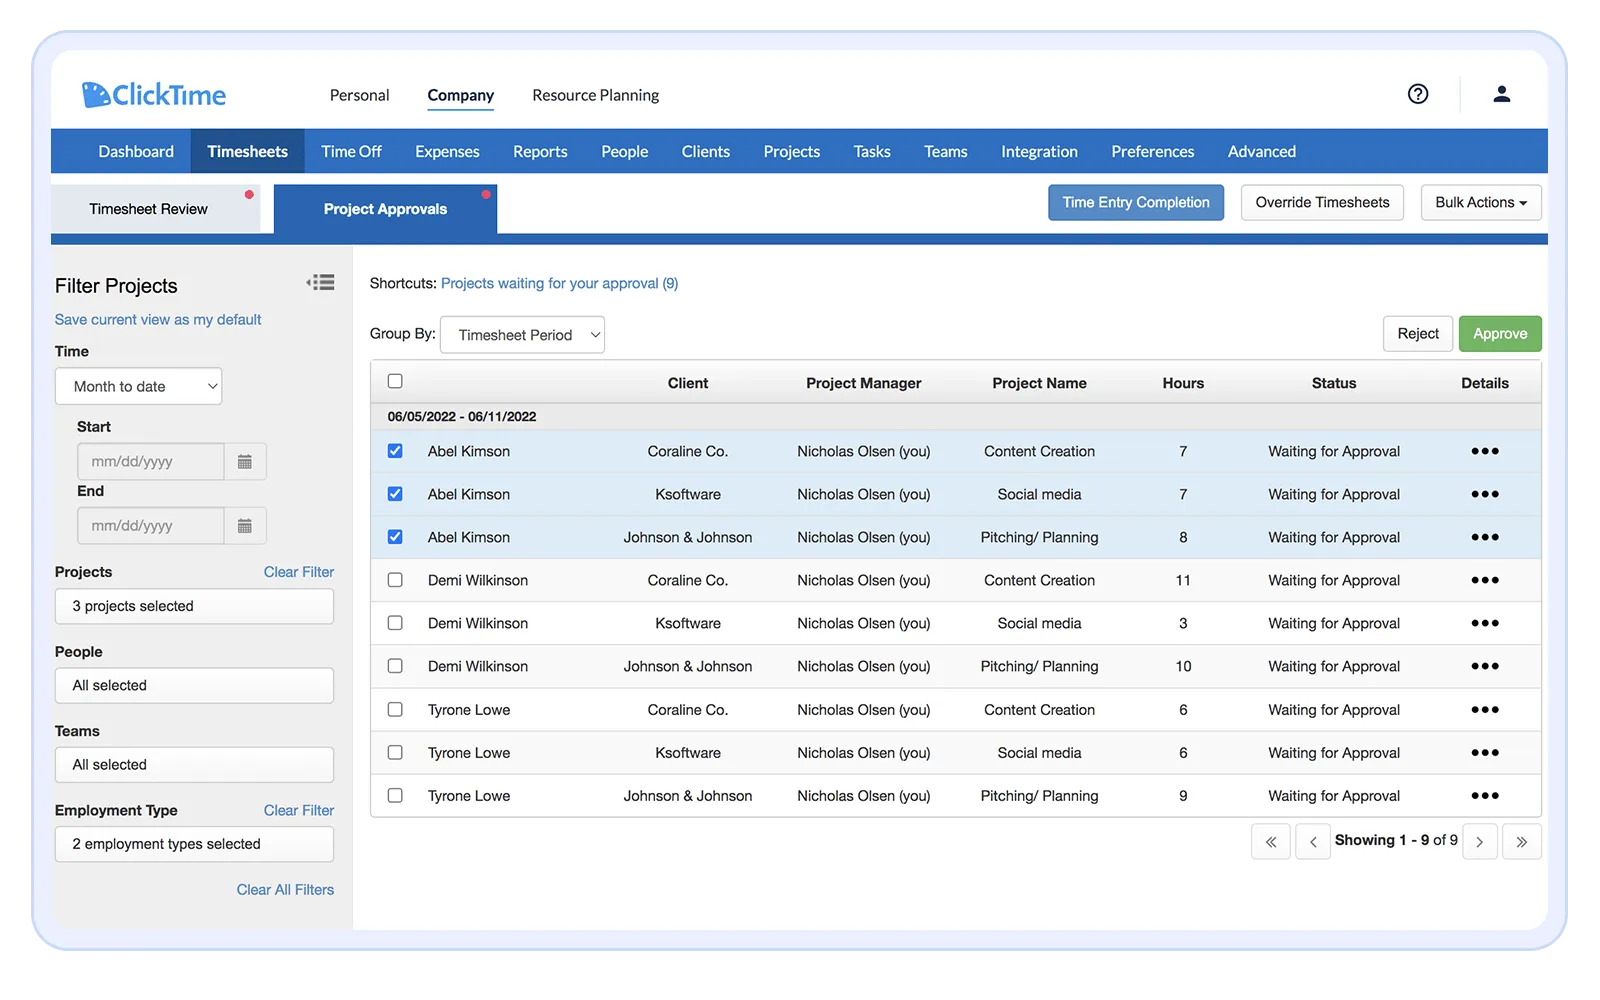Click Save current view as my default
1600x1000 pixels.
coord(158,320)
